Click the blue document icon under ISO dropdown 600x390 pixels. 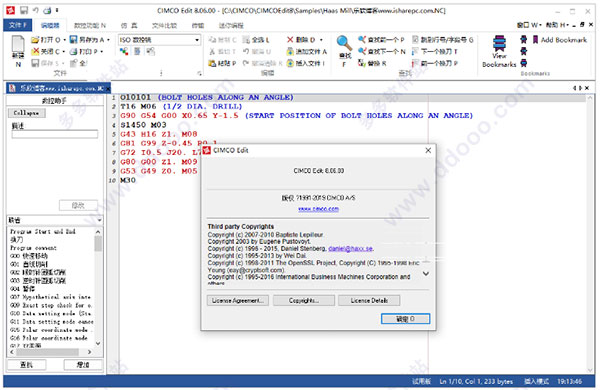coord(137,51)
